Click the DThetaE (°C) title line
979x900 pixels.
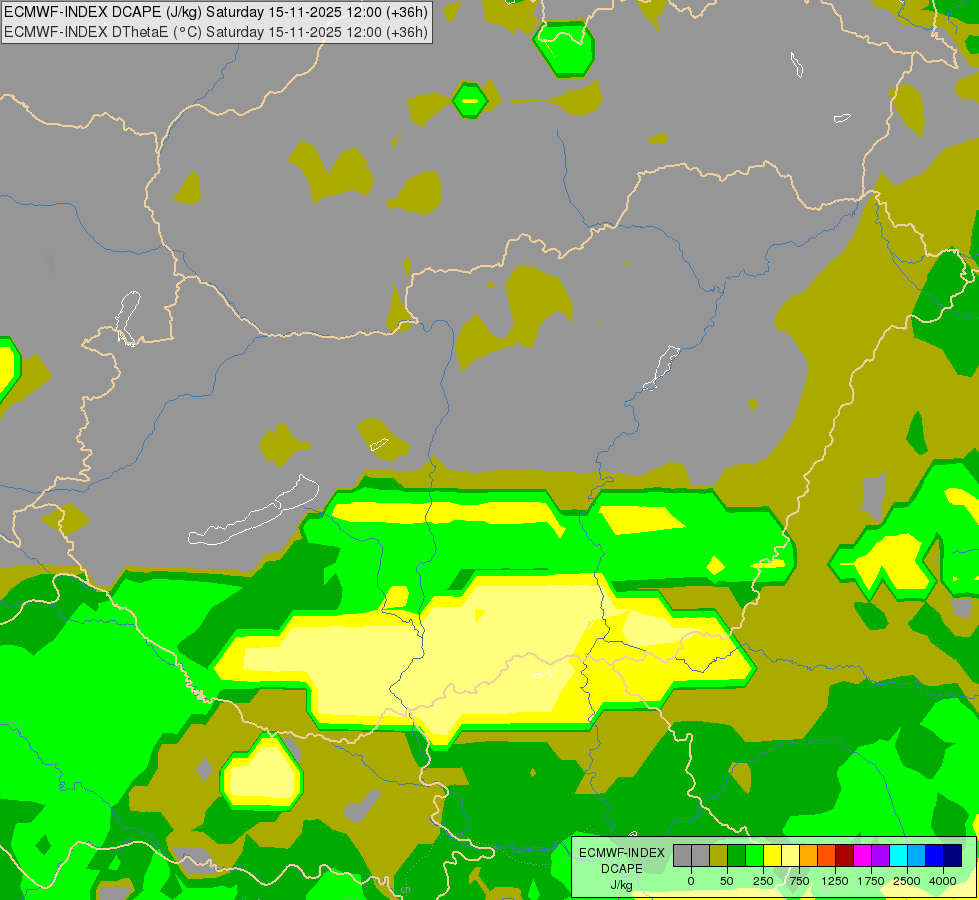coord(216,31)
